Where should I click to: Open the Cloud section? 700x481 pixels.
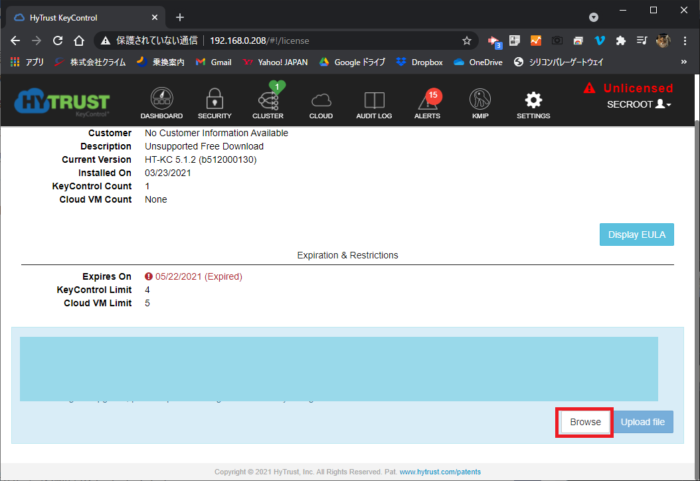point(321,105)
